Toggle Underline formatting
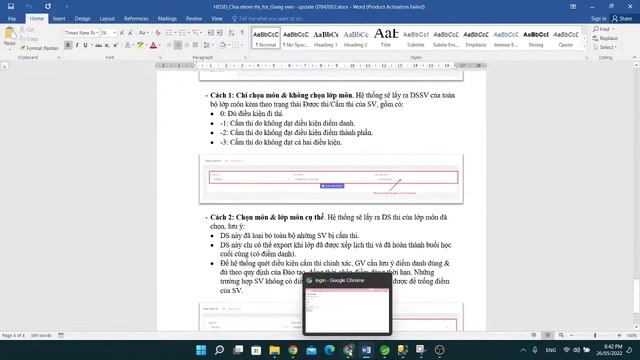The width and height of the screenshot is (640, 360). 85,45
